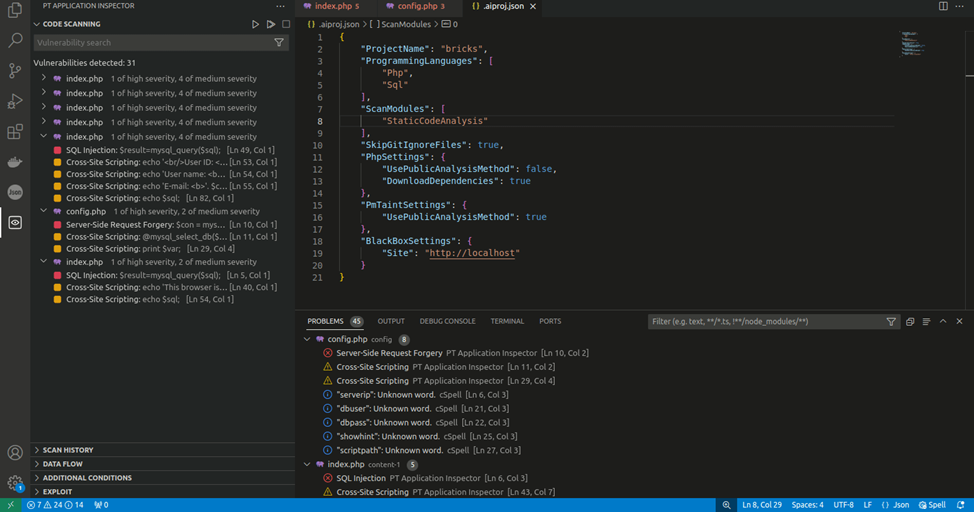
Task: Split the editor to the right
Action: click(943, 6)
